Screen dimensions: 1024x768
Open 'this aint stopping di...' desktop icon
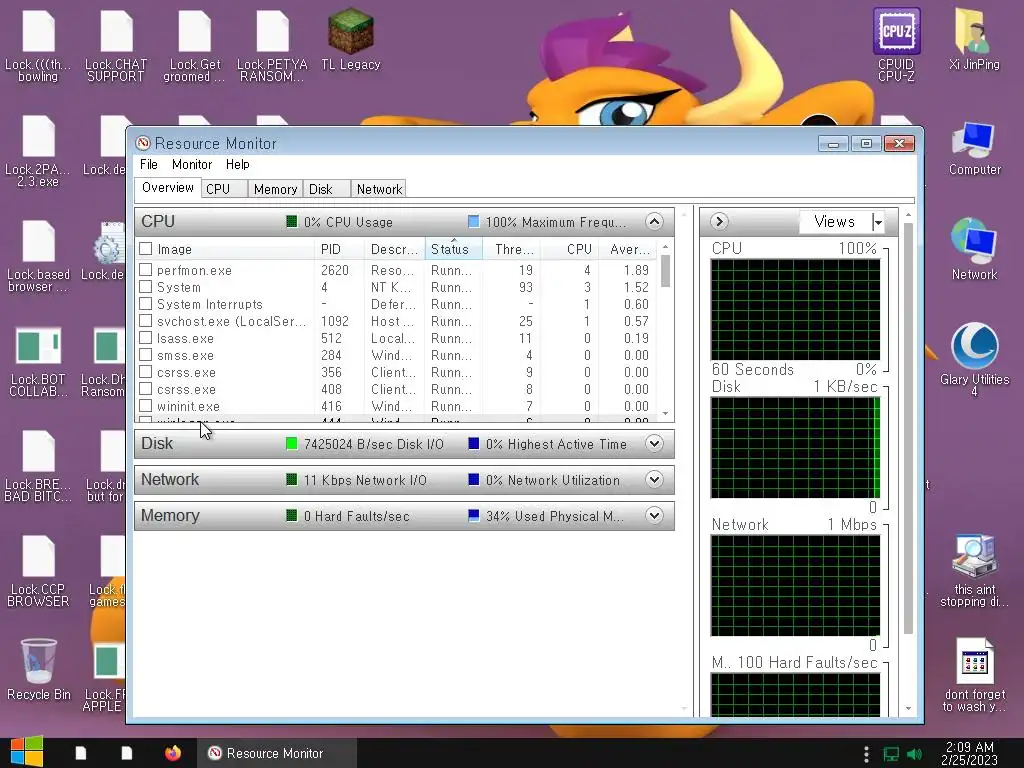pos(974,570)
